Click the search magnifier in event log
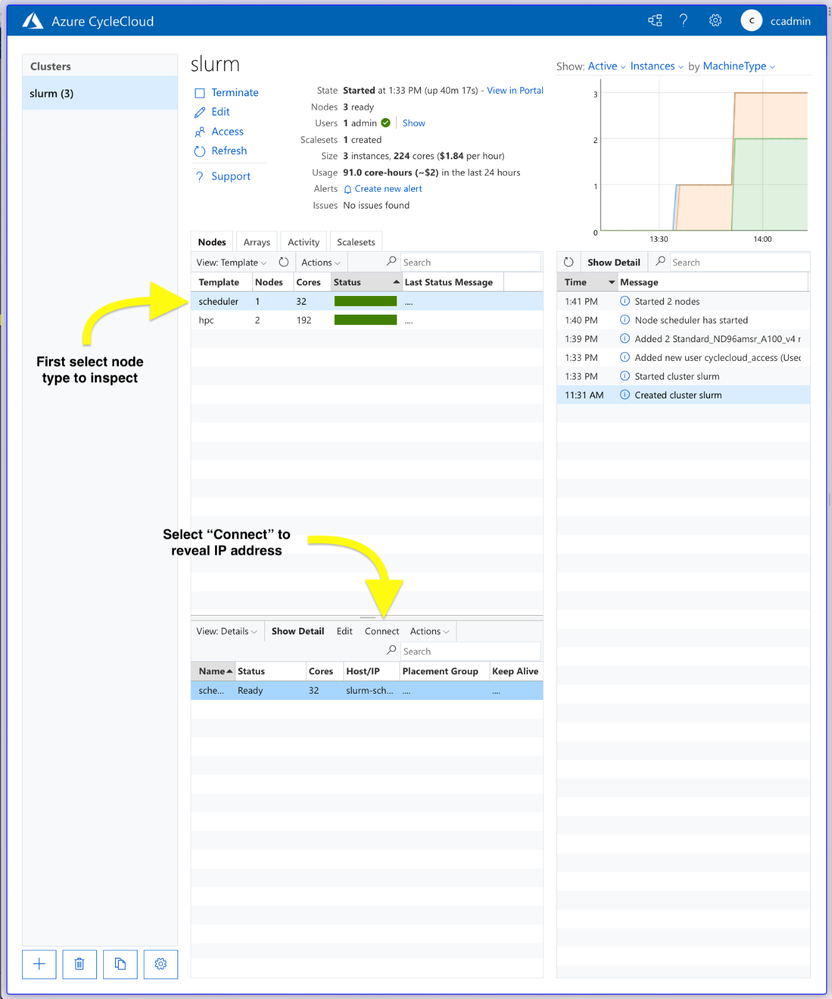Image resolution: width=832 pixels, height=999 pixels. coord(661,261)
